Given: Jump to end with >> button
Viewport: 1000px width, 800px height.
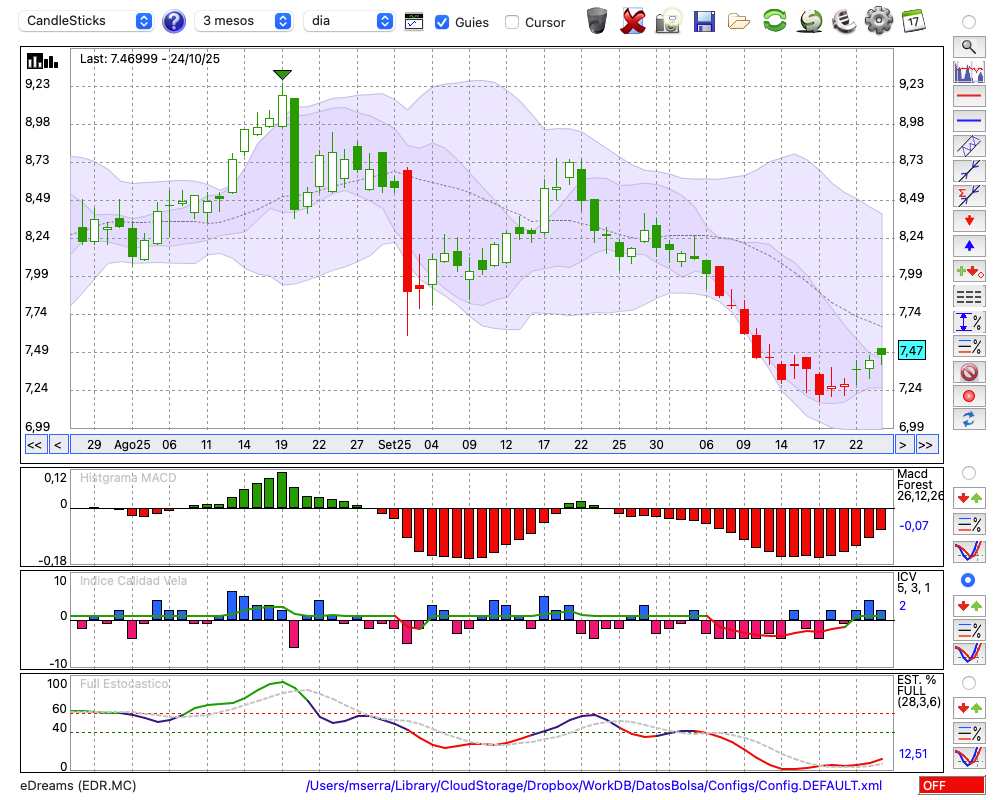Looking at the screenshot, I should pyautogui.click(x=926, y=445).
